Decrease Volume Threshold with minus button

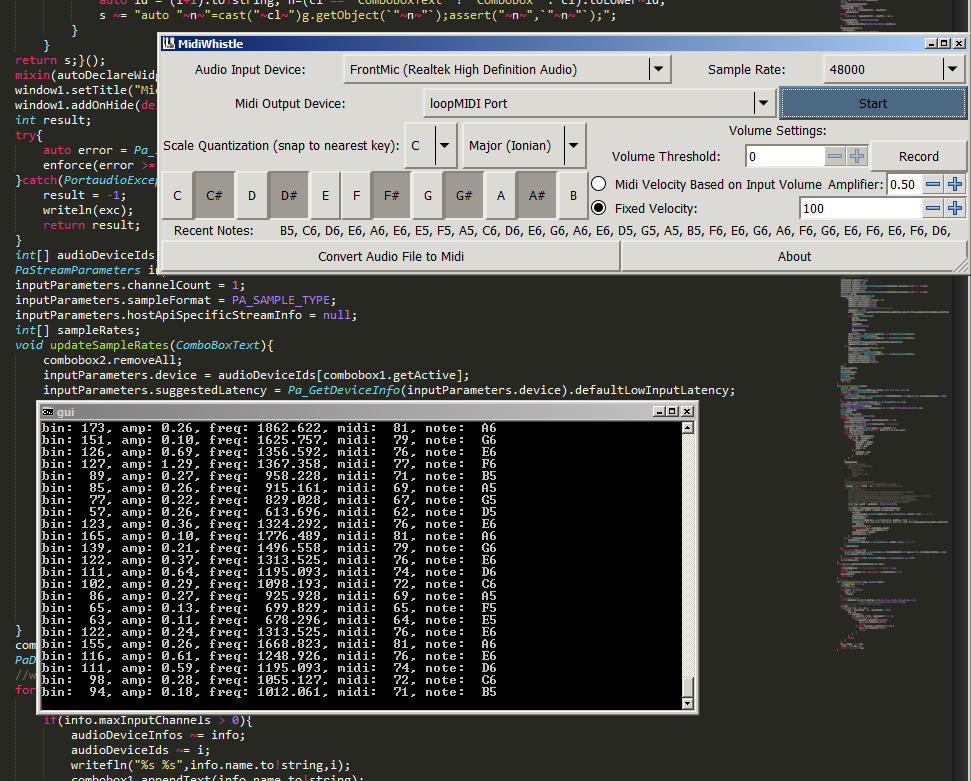(835, 156)
